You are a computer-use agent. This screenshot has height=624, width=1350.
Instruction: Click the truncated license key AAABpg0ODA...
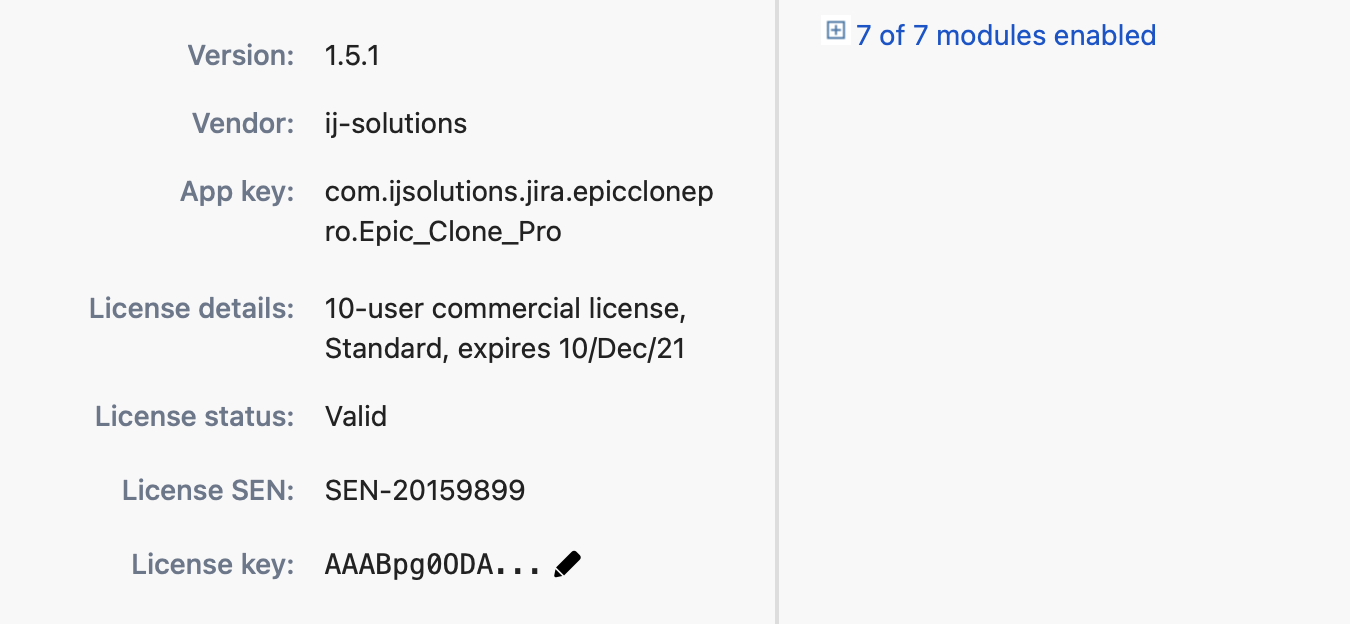click(433, 565)
